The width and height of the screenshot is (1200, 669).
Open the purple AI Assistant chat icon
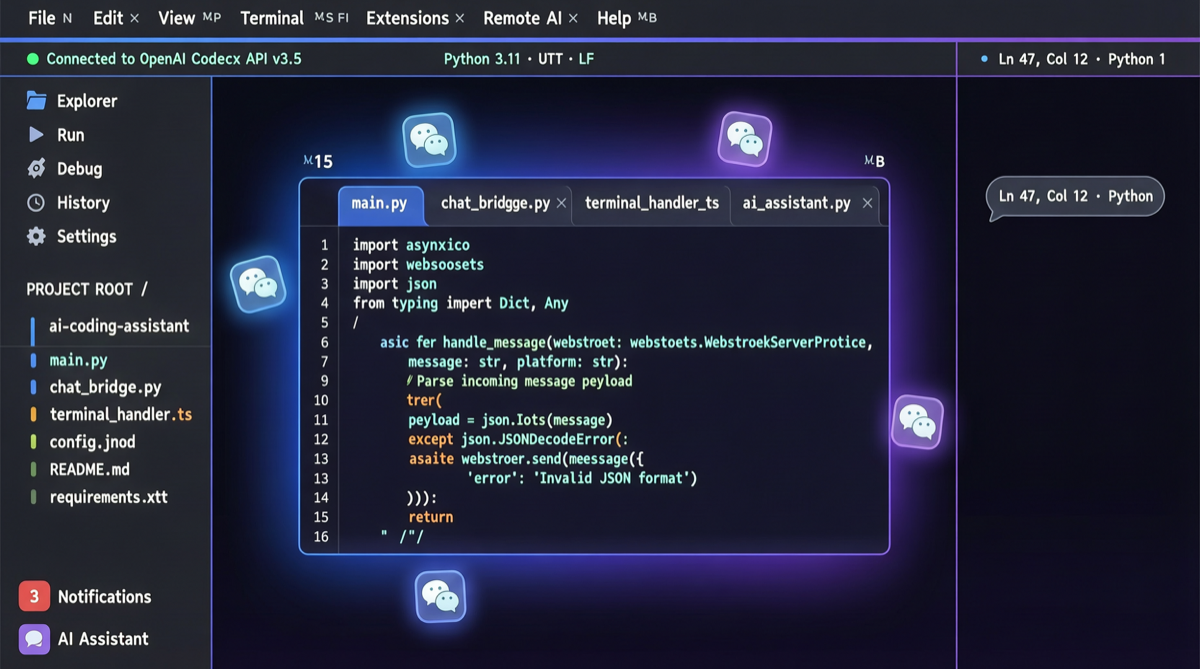coord(34,639)
